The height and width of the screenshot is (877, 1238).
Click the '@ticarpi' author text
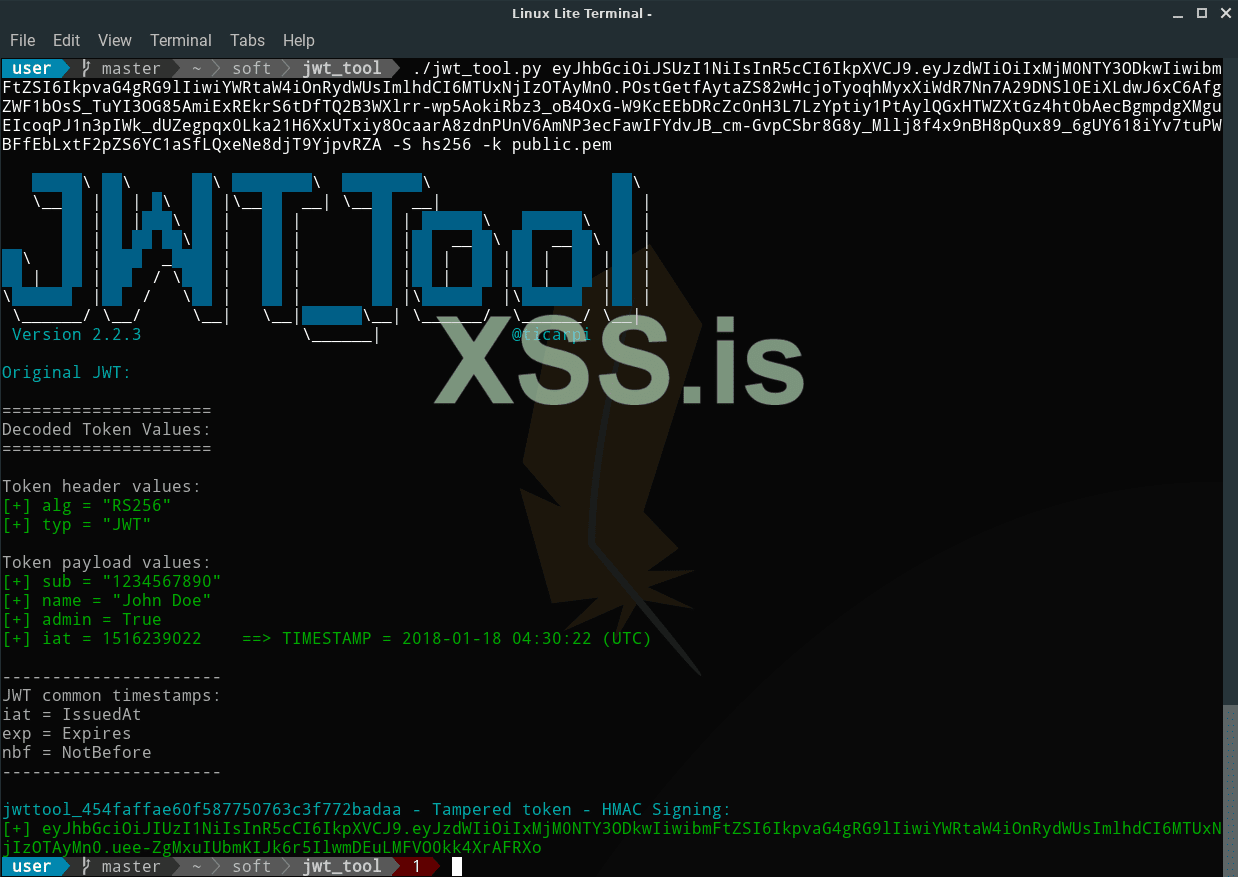[x=551, y=334]
